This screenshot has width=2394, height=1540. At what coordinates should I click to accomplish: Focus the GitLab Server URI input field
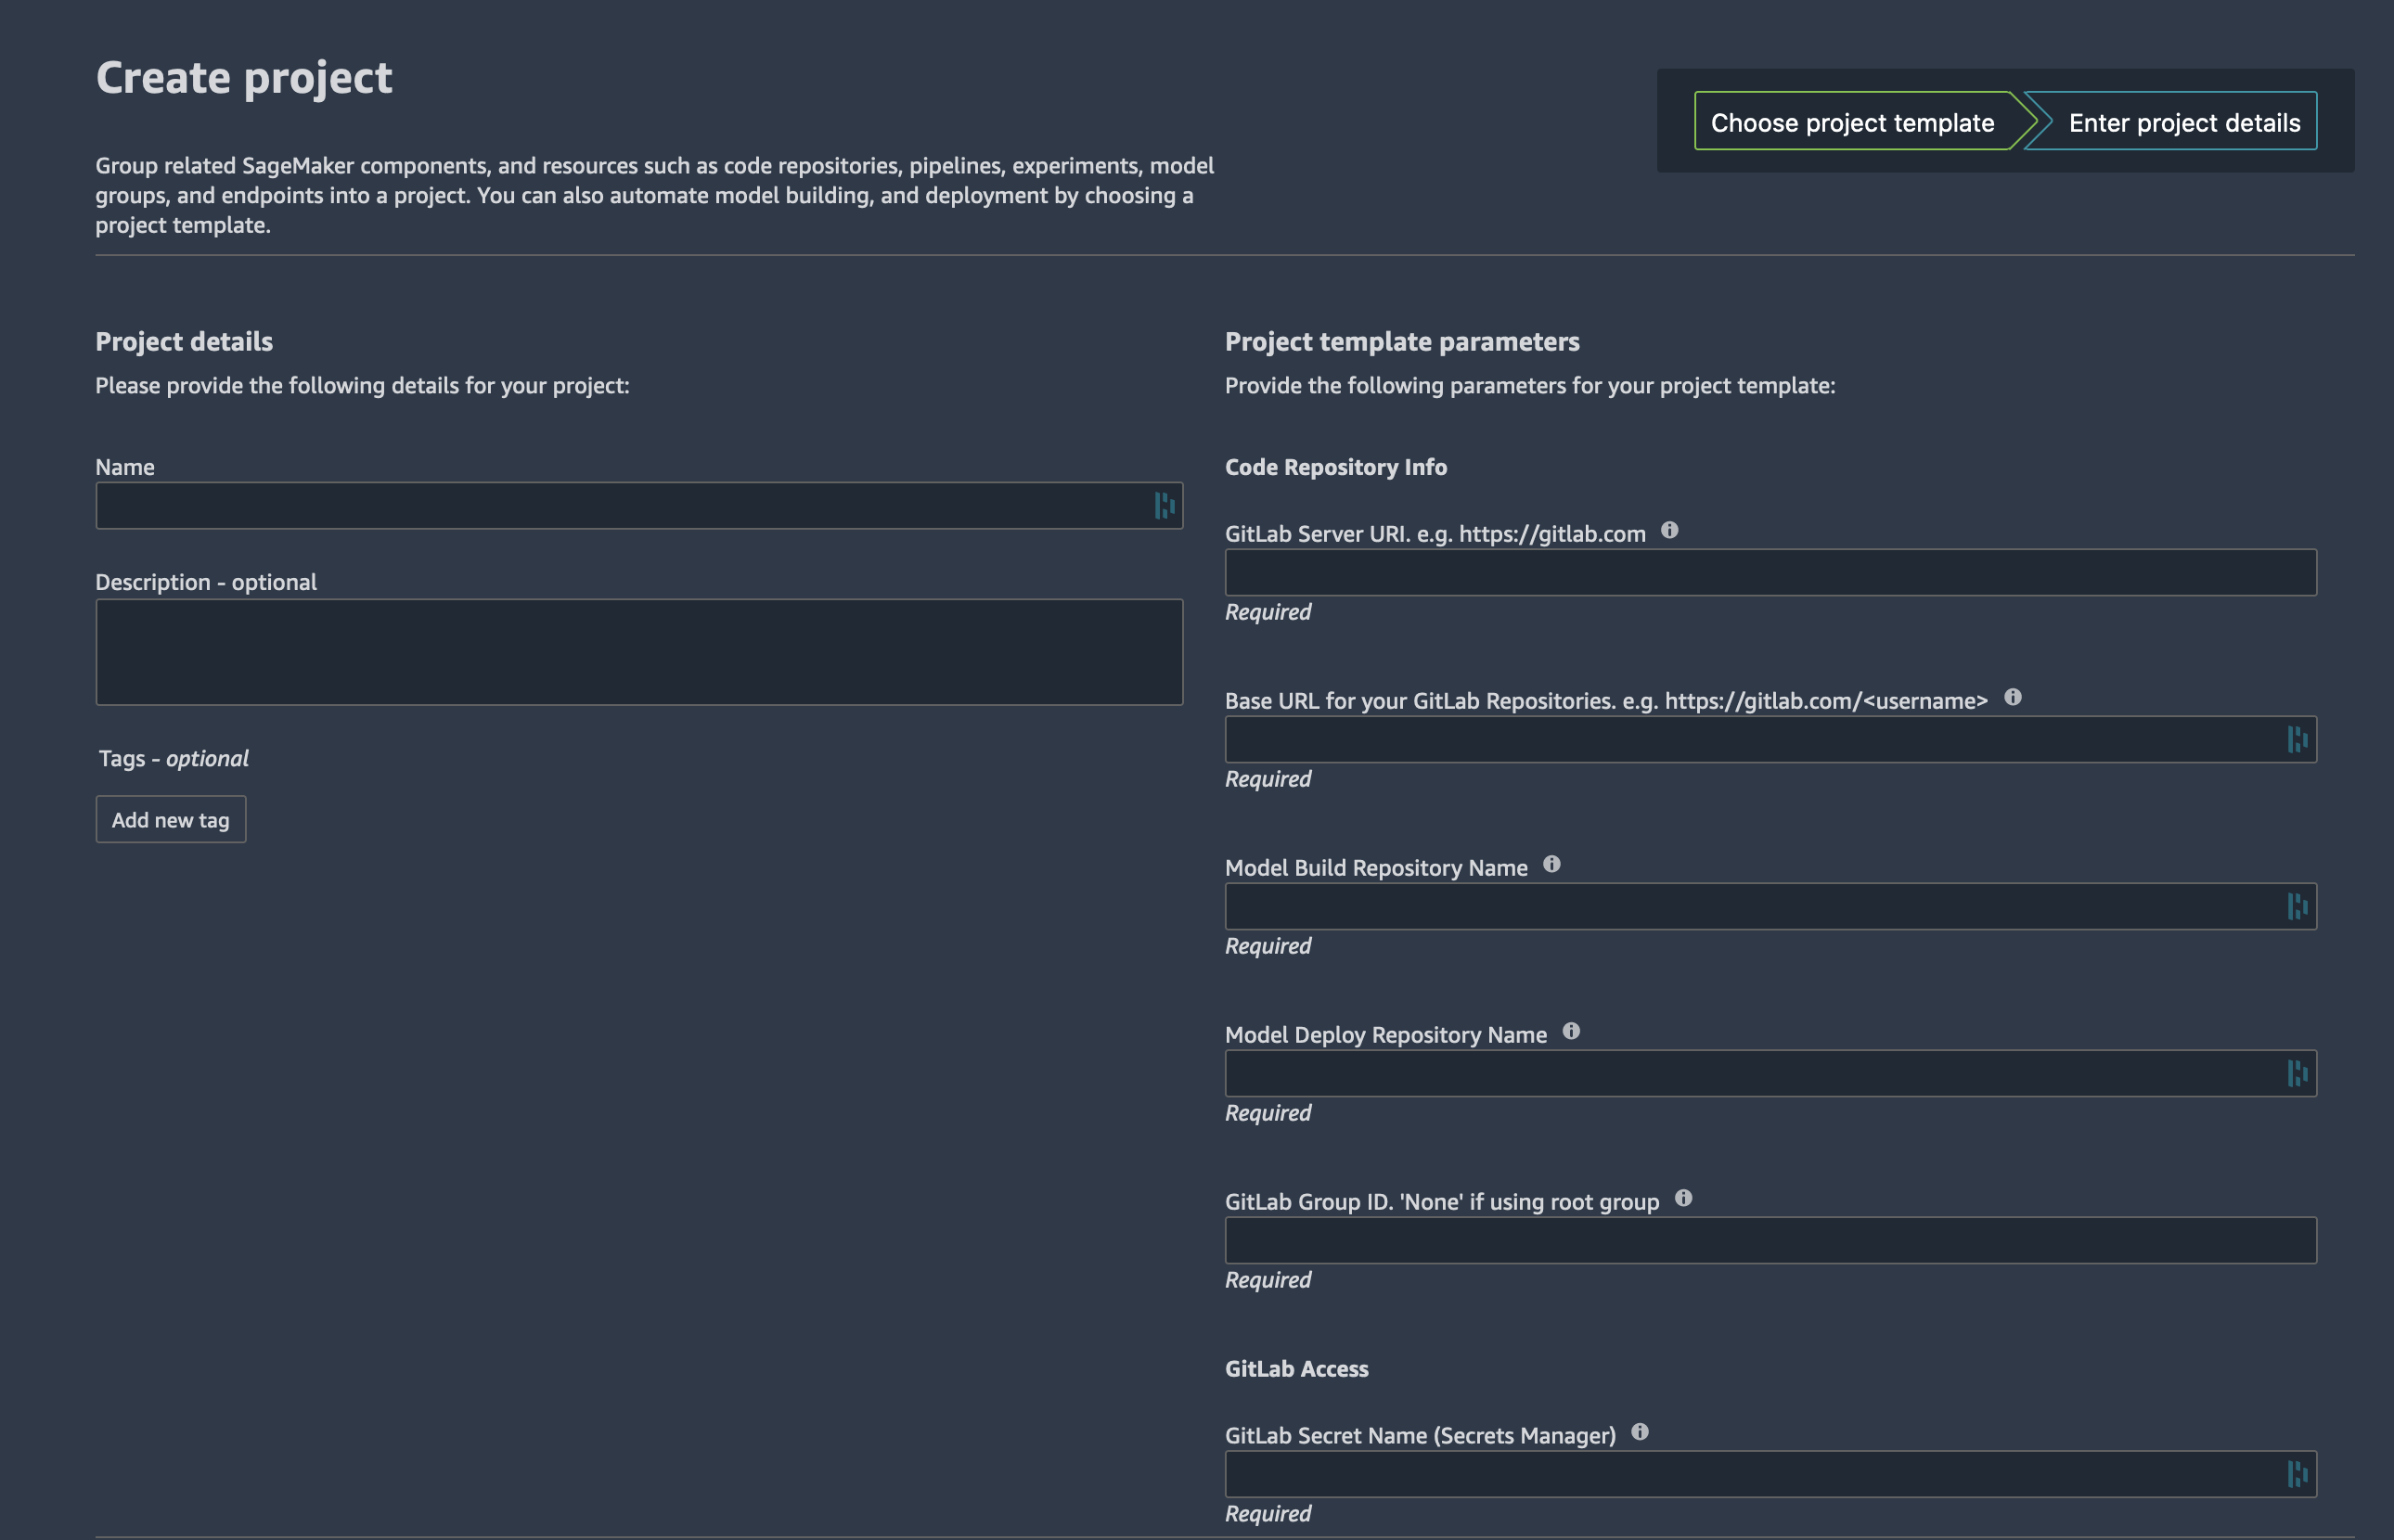click(x=1771, y=573)
